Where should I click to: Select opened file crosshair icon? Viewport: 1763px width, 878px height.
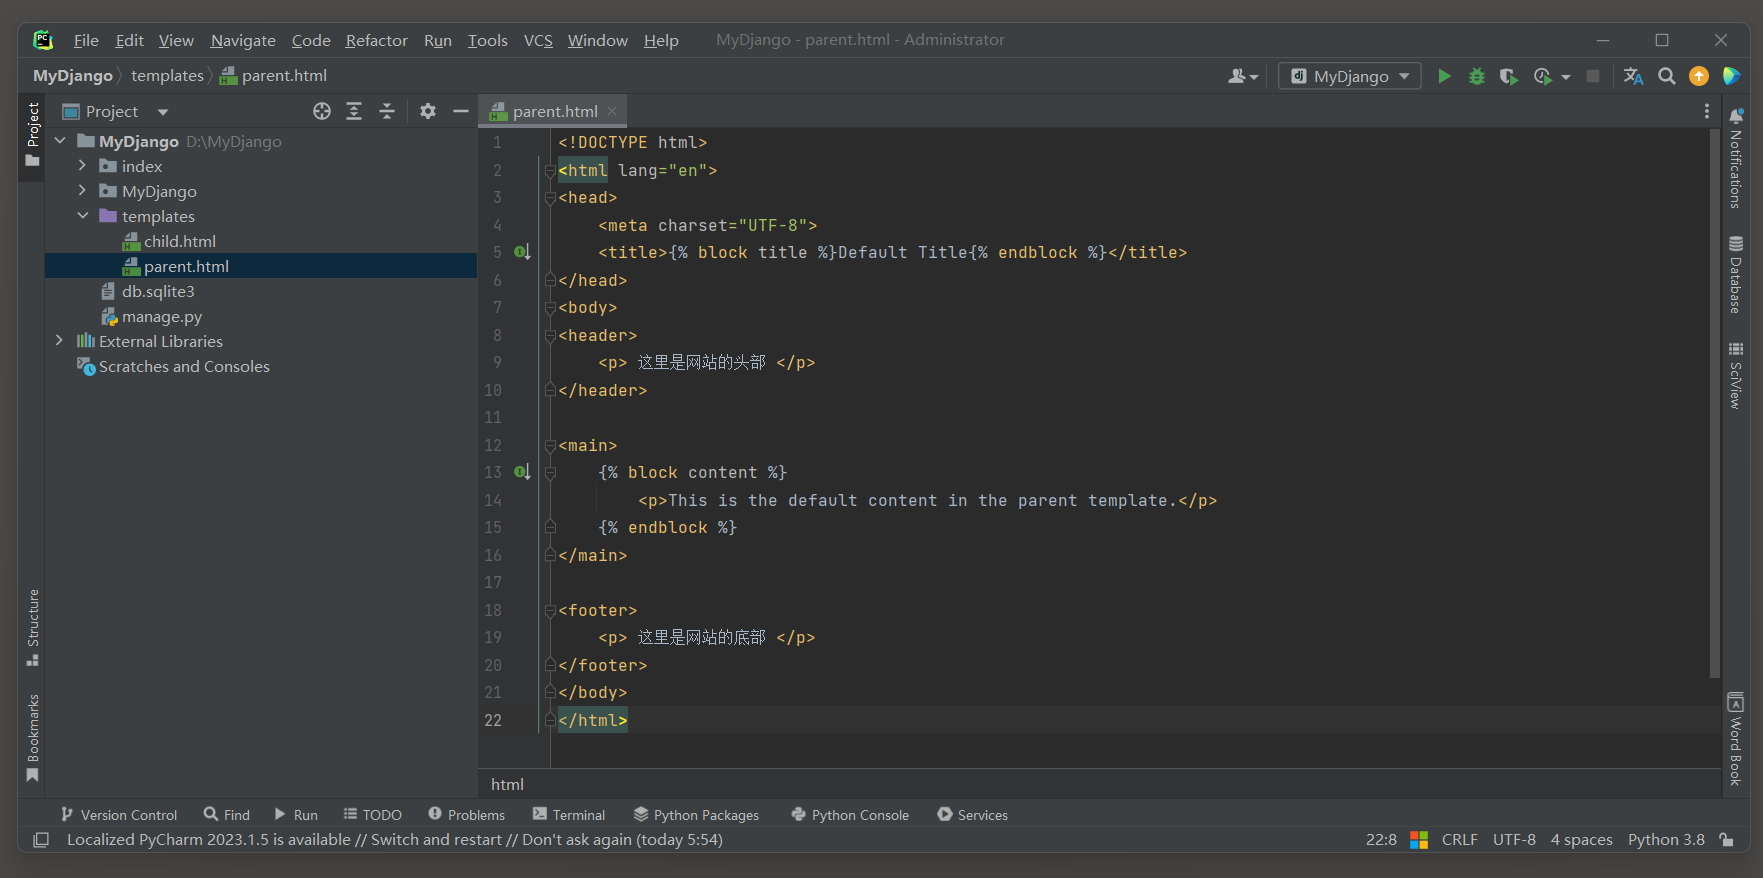click(322, 111)
